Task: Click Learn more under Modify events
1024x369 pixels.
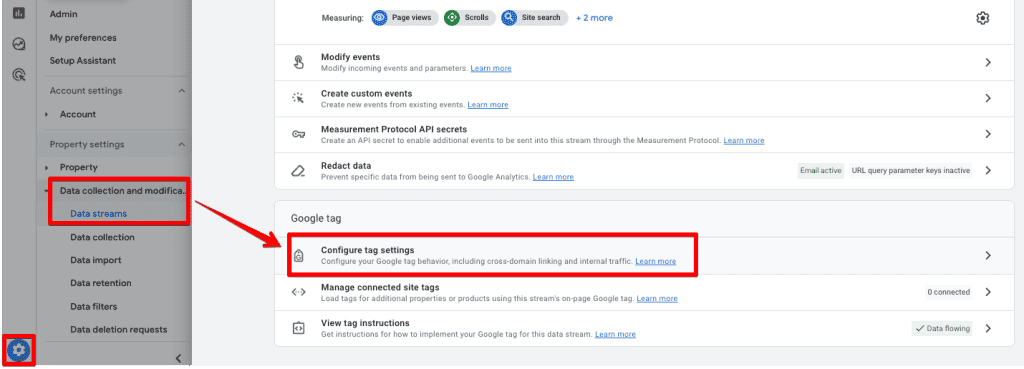Action: (x=491, y=69)
